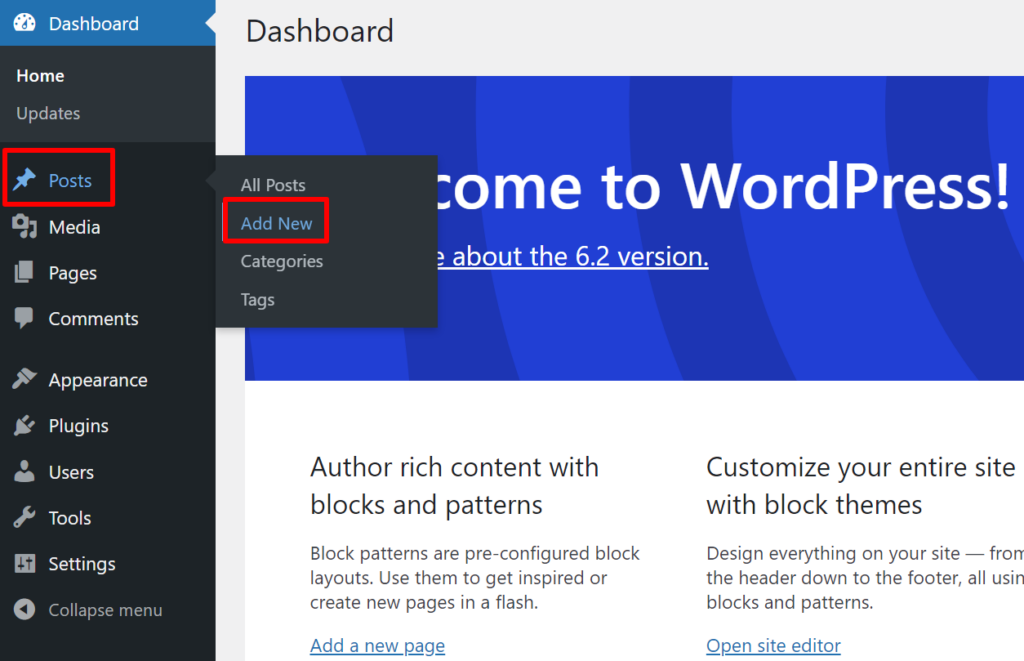Image resolution: width=1024 pixels, height=661 pixels.
Task: Open the Settings sliders icon
Action: pyautogui.click(x=27, y=564)
